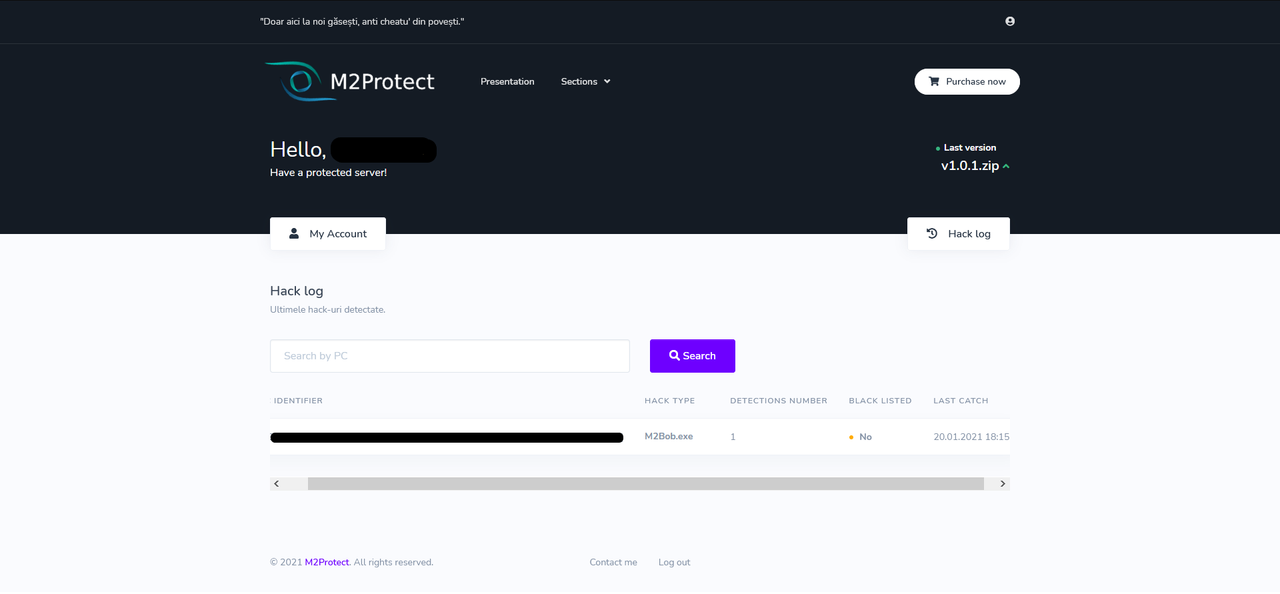Click the horizontal scrollbar thumb of the table
The width and height of the screenshot is (1280, 594).
tap(646, 484)
